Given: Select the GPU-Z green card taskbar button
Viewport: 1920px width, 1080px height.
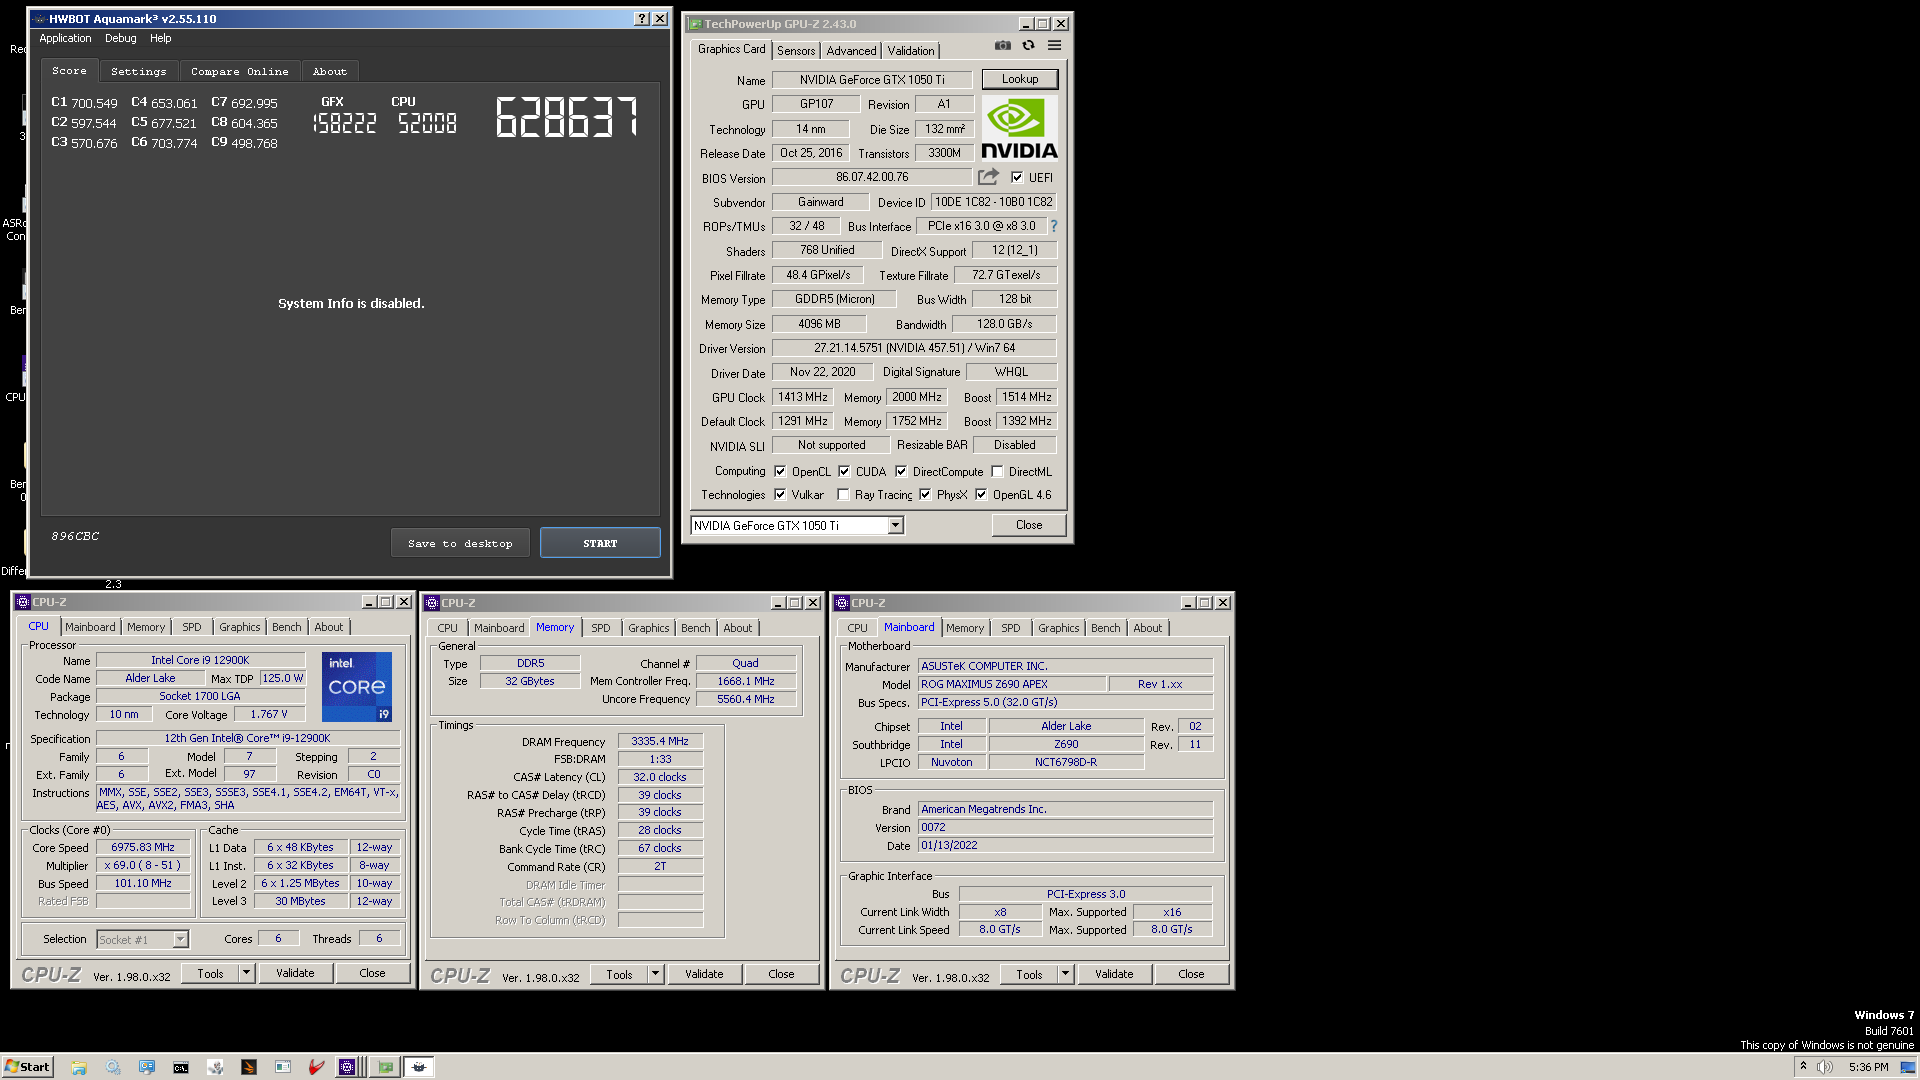Looking at the screenshot, I should tap(385, 1067).
